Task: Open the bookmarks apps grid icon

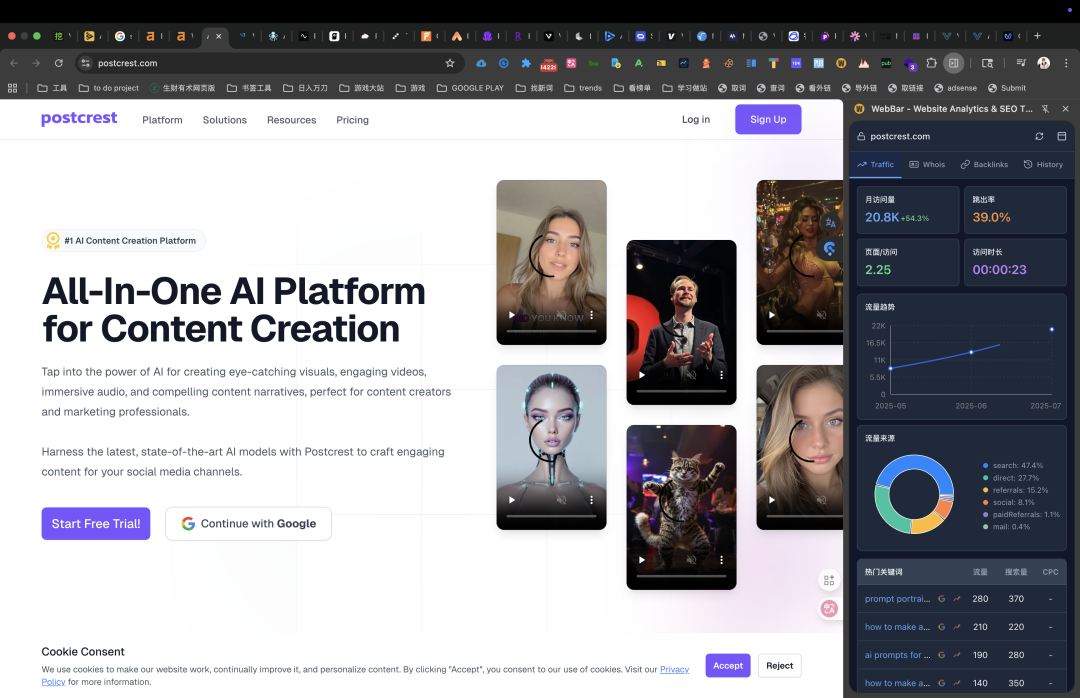Action: coord(12,88)
